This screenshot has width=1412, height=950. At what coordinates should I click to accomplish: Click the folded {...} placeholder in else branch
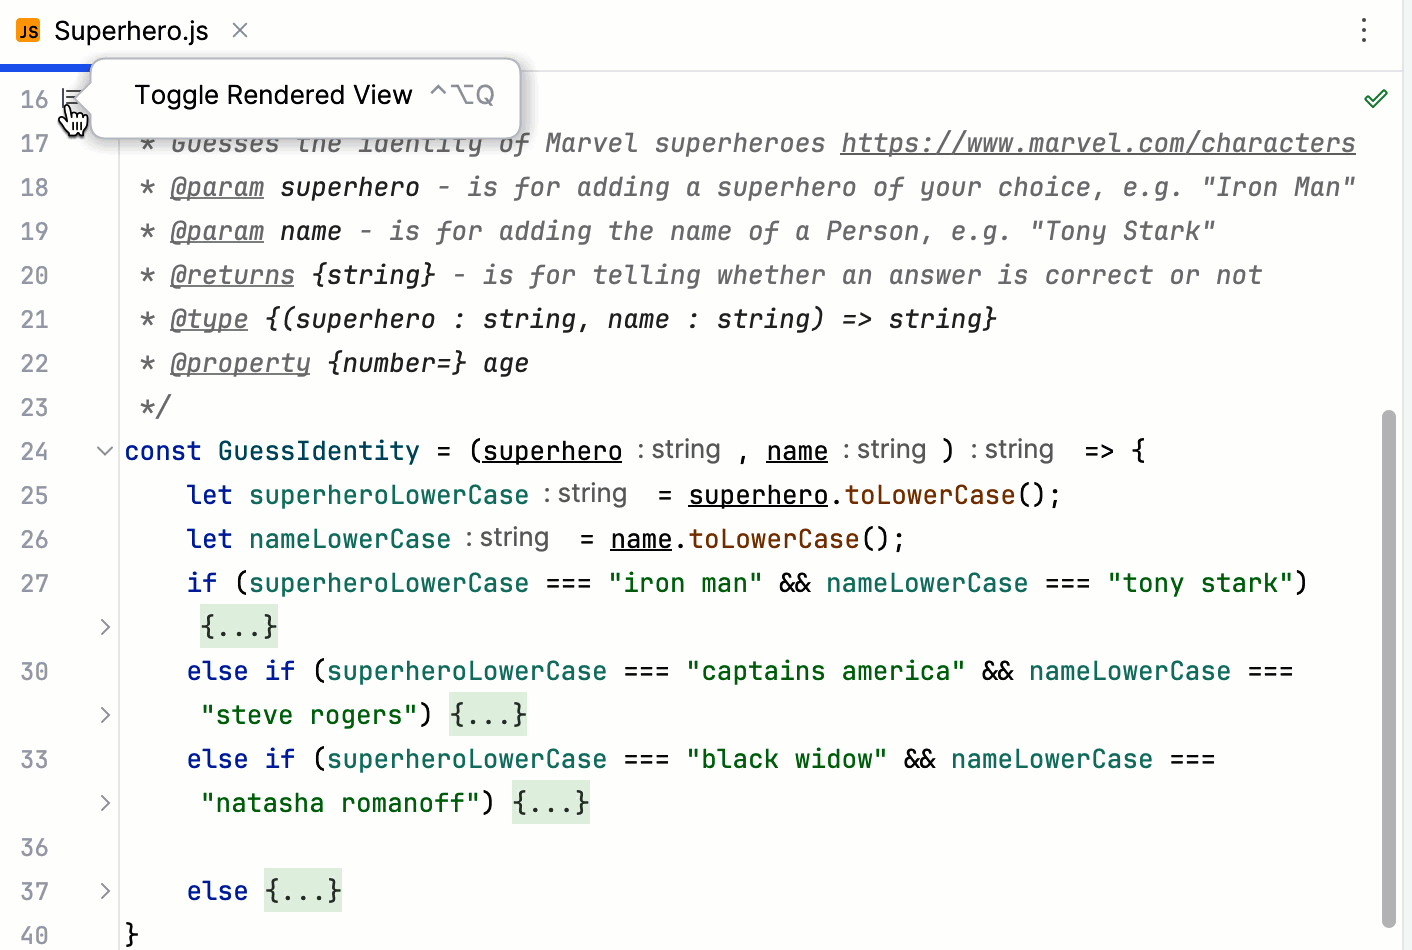[x=303, y=890]
